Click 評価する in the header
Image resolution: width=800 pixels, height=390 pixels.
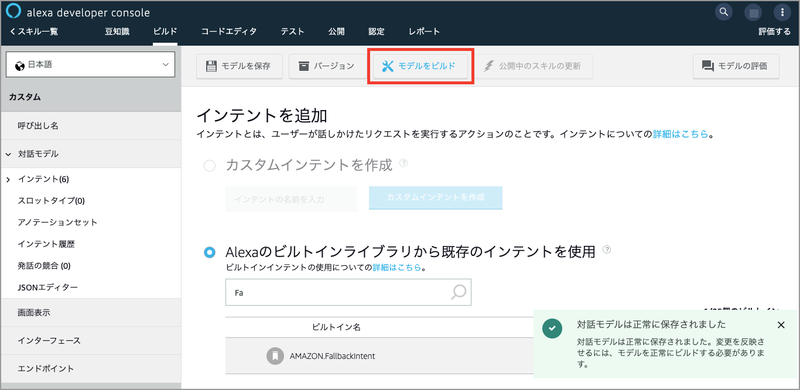(x=774, y=32)
